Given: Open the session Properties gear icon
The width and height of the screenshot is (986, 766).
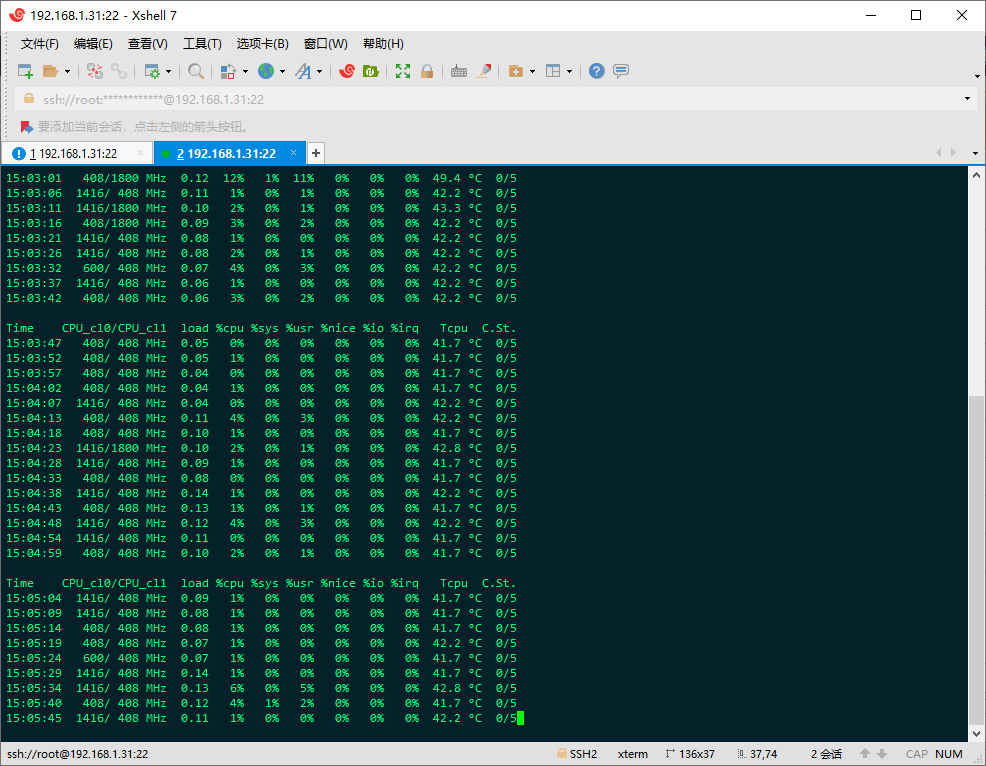Looking at the screenshot, I should (152, 71).
